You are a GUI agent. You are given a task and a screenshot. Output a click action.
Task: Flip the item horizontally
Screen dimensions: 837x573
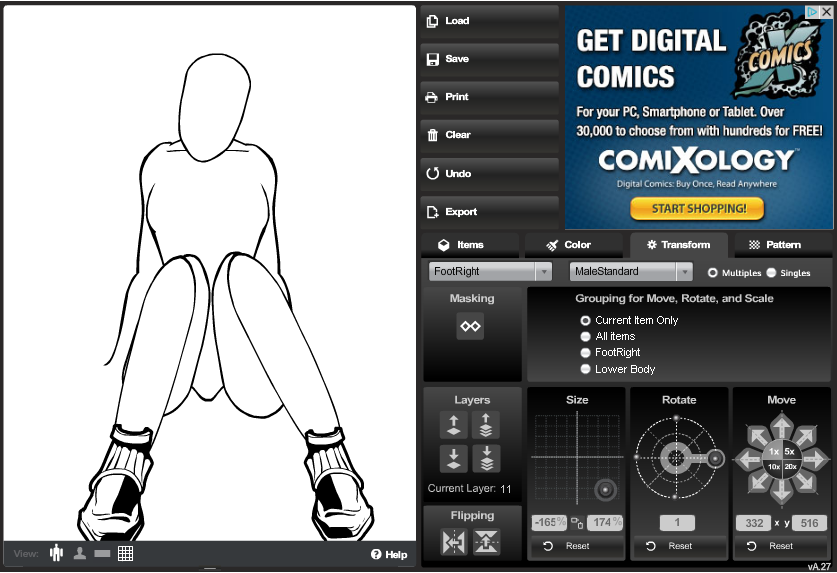(454, 543)
